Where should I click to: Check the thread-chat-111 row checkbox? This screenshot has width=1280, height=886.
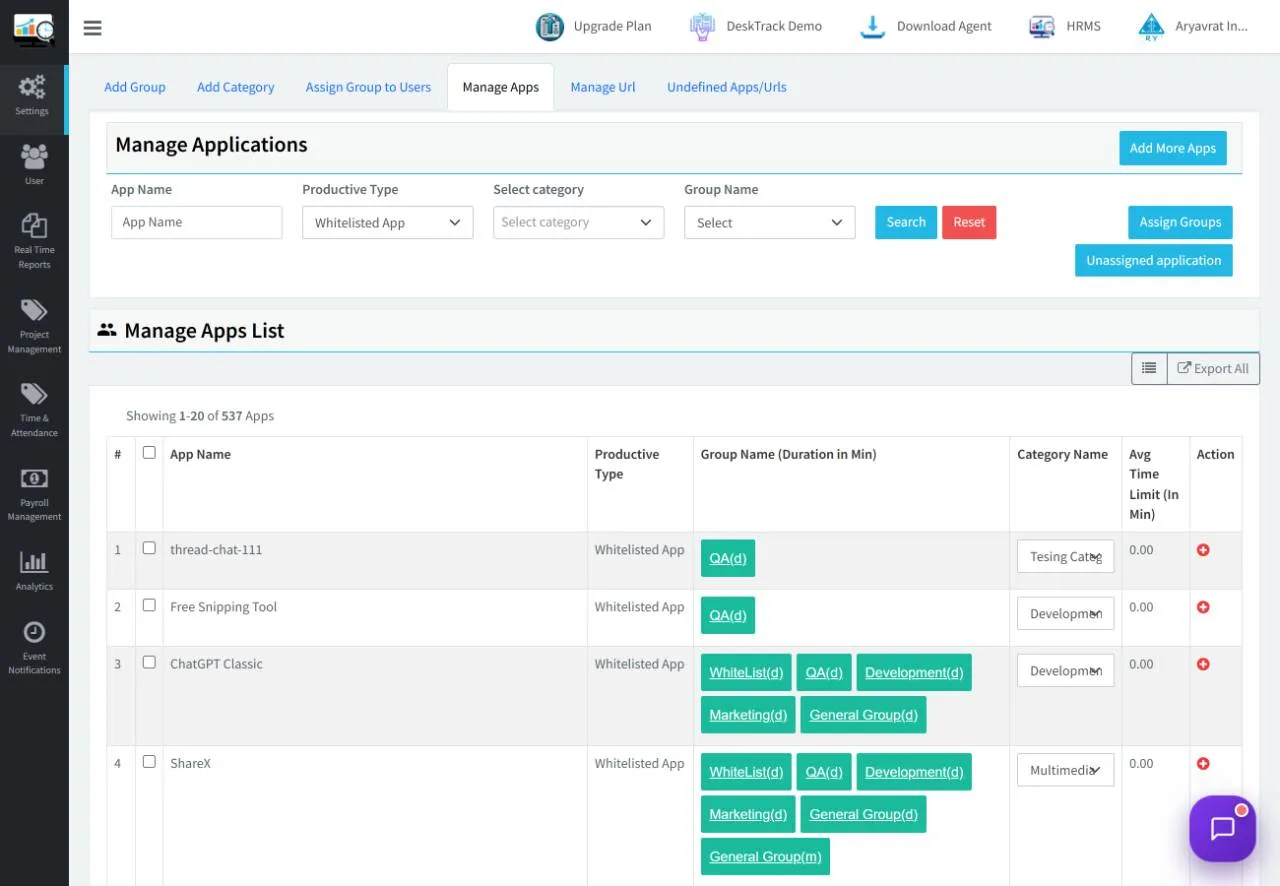coord(149,548)
